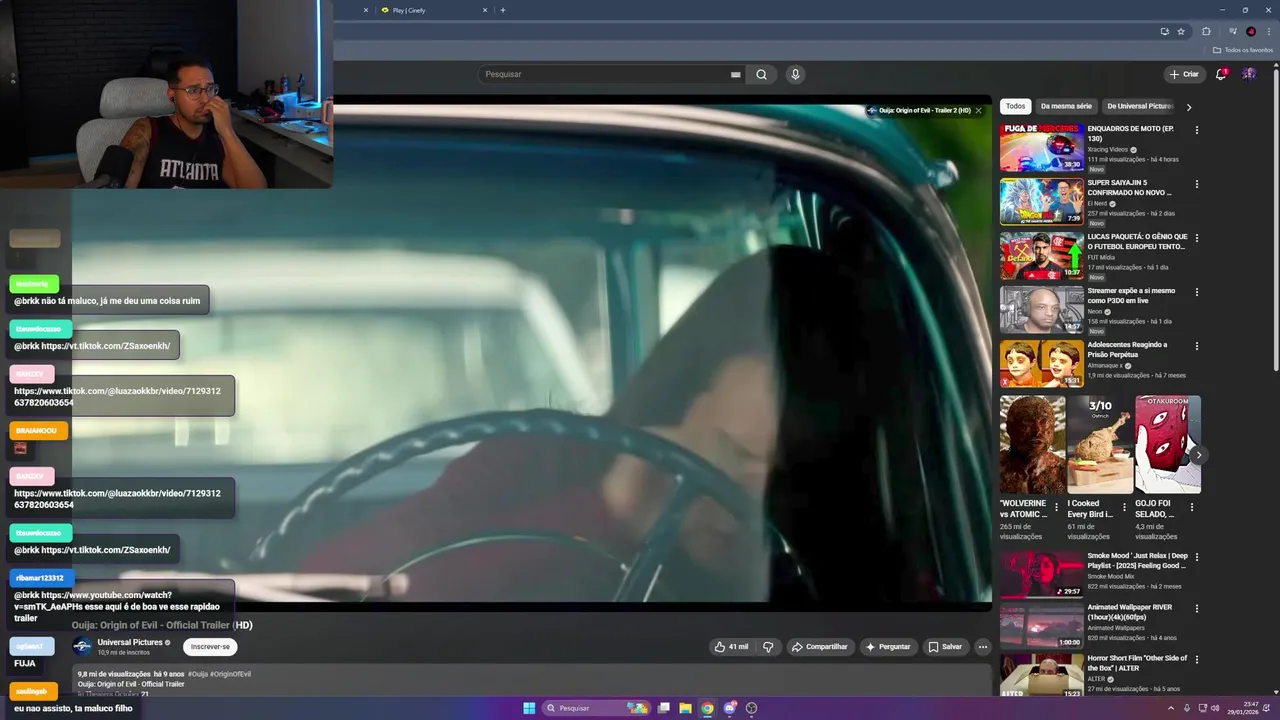Click the Salvar save button
1280x720 pixels.
pos(944,647)
